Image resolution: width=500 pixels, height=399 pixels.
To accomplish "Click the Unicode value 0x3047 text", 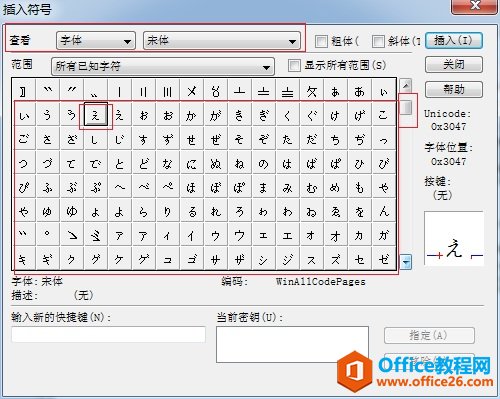I will (x=449, y=127).
